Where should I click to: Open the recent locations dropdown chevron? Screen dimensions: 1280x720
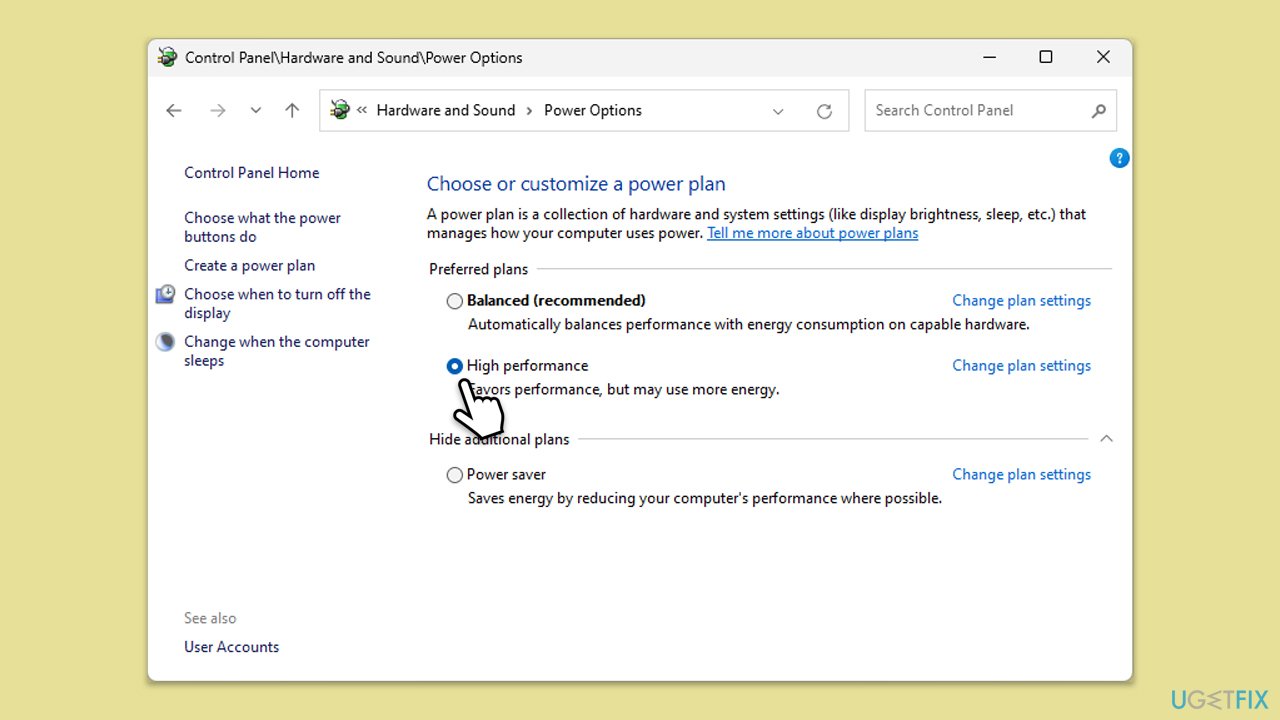click(256, 111)
